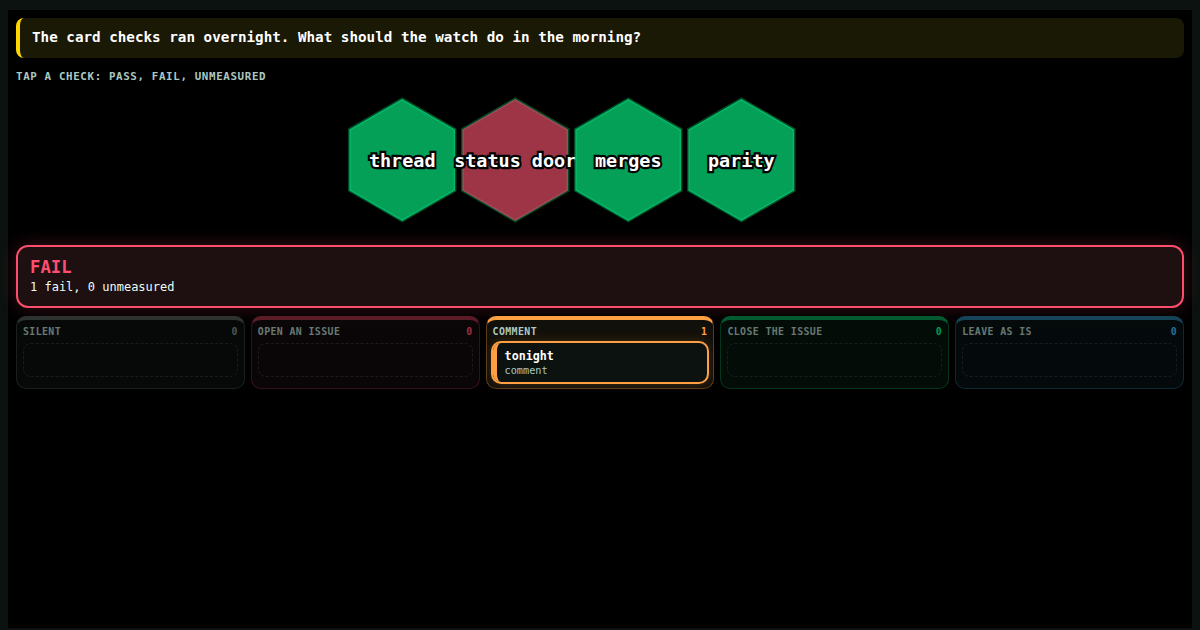
Task: Tap the status door check hexagon
Action: (x=515, y=160)
